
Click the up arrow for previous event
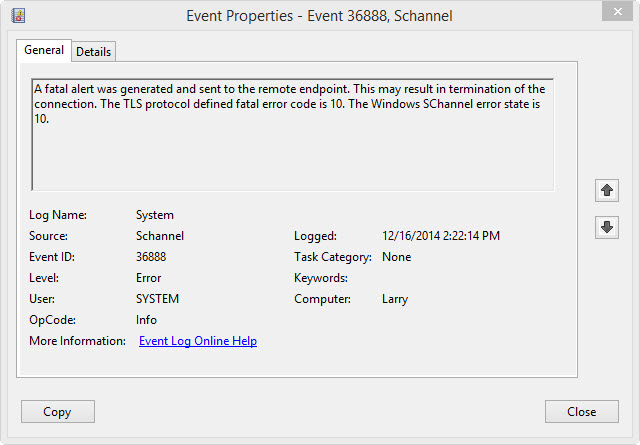(607, 190)
